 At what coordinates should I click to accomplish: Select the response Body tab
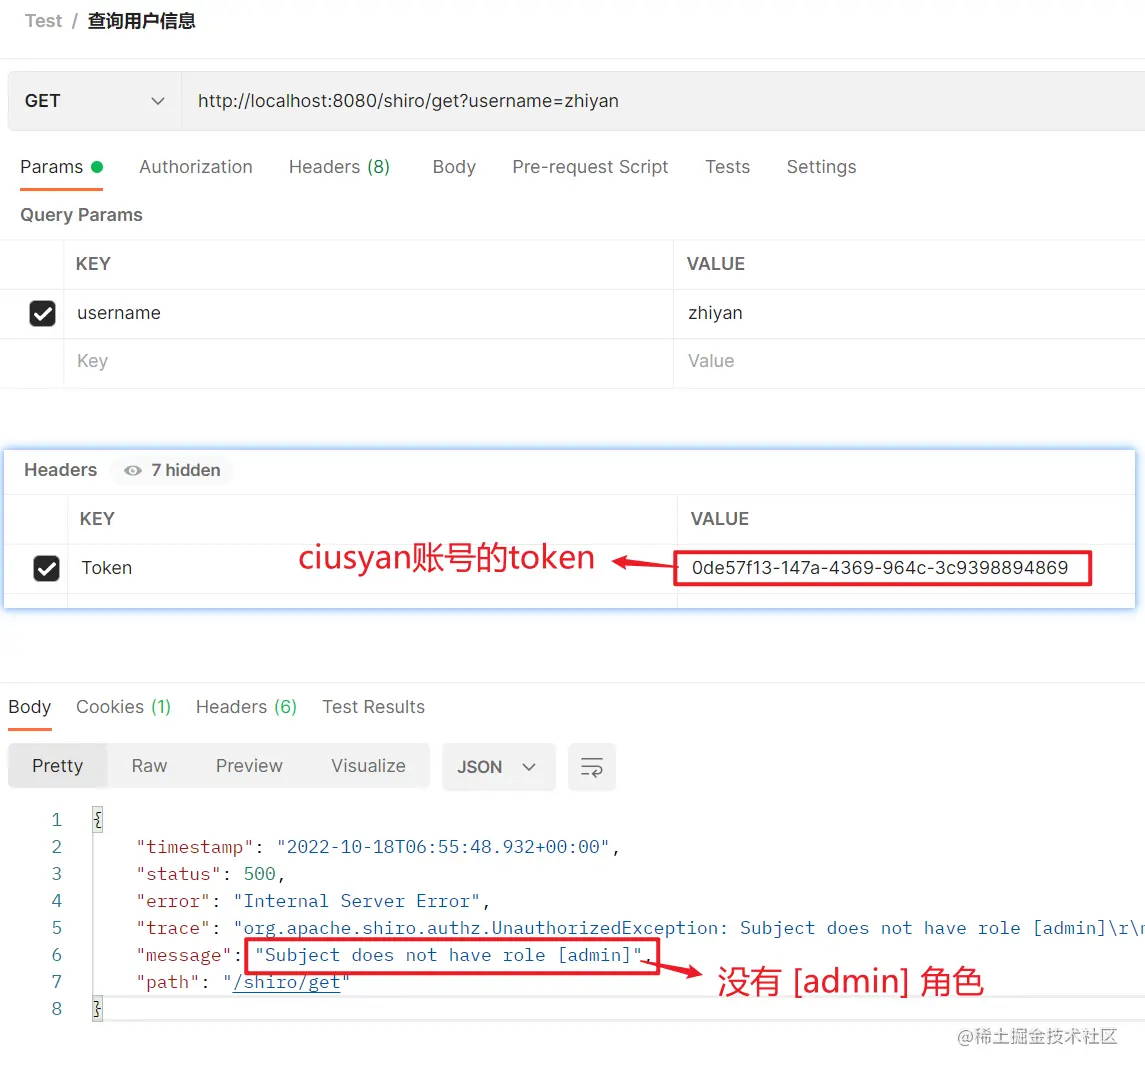tap(30, 707)
